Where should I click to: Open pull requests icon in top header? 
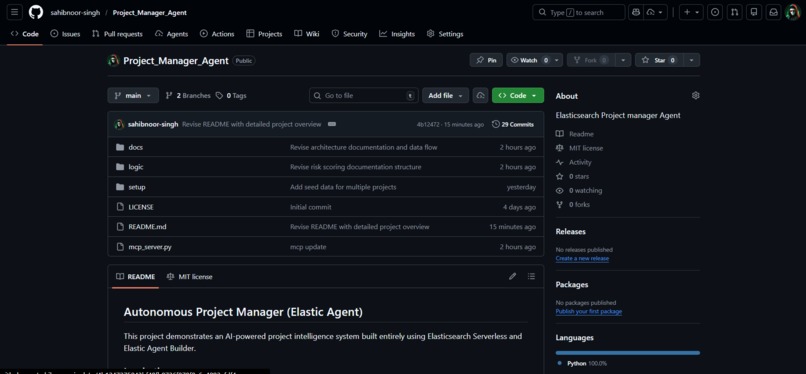tap(734, 12)
